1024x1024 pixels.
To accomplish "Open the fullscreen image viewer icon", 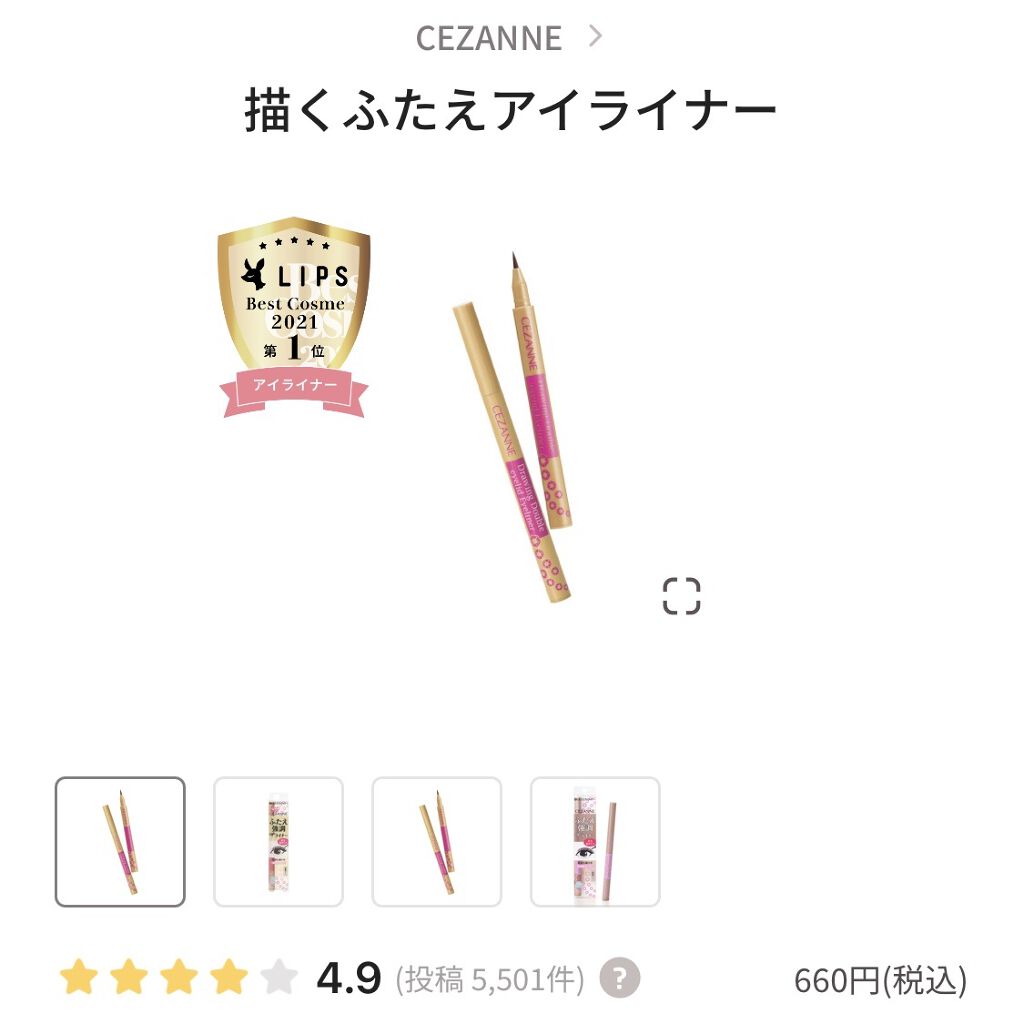I will [681, 596].
